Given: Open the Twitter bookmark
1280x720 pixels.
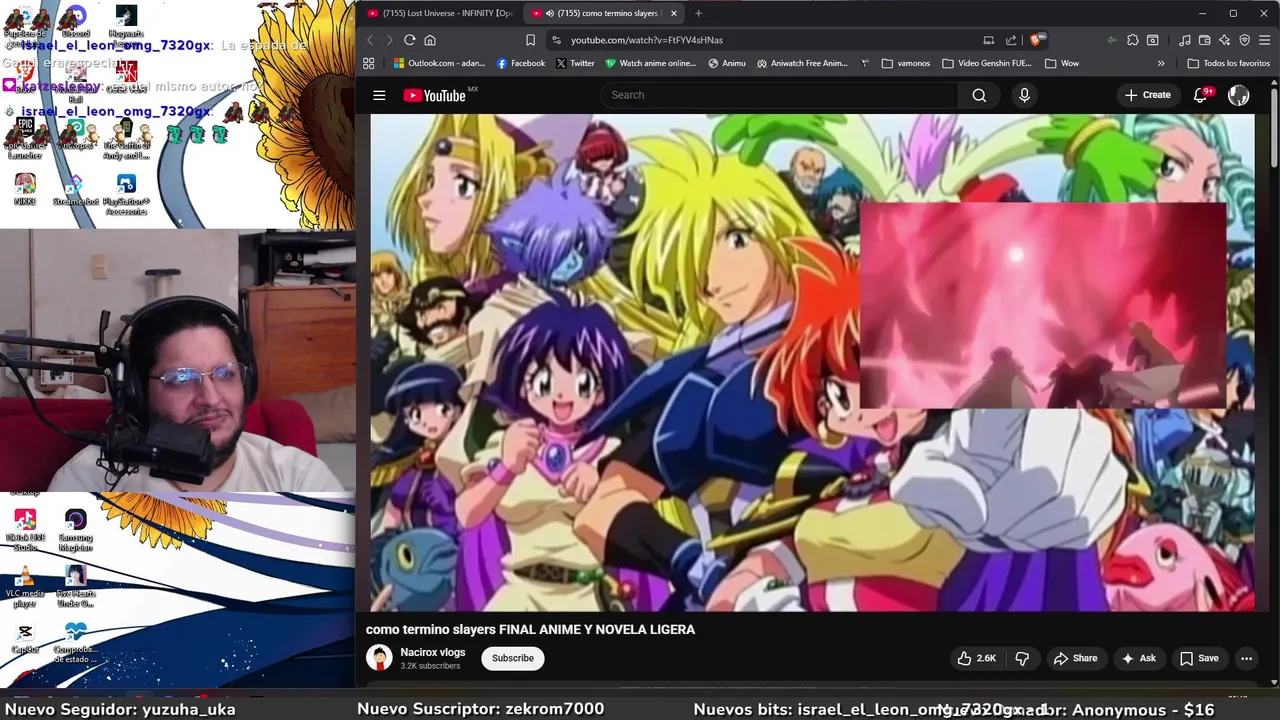Looking at the screenshot, I should [575, 63].
